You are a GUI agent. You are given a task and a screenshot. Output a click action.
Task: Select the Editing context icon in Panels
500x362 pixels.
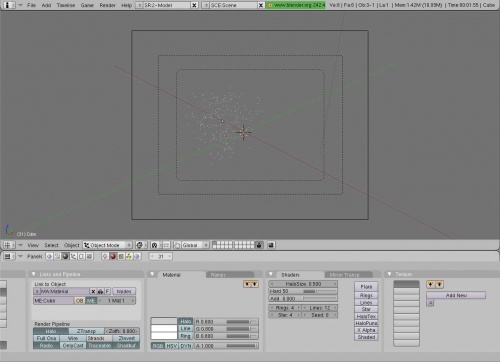click(x=81, y=256)
